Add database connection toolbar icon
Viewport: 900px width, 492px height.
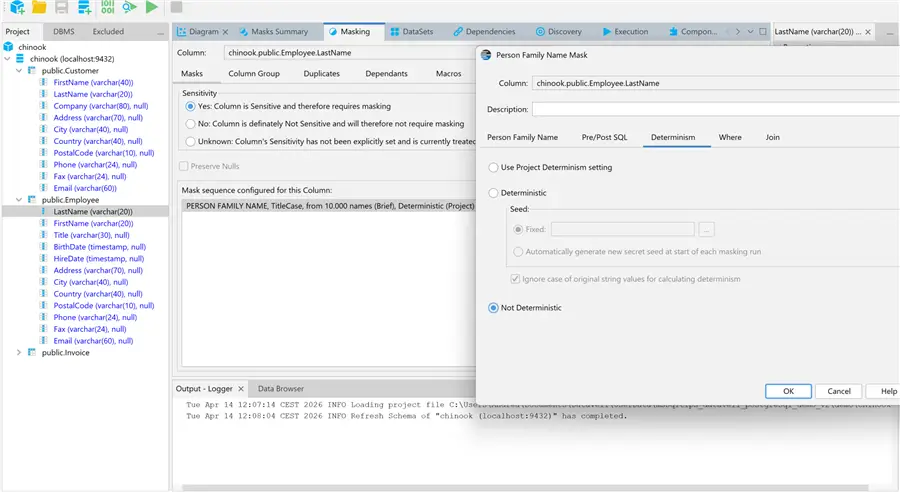tap(84, 7)
